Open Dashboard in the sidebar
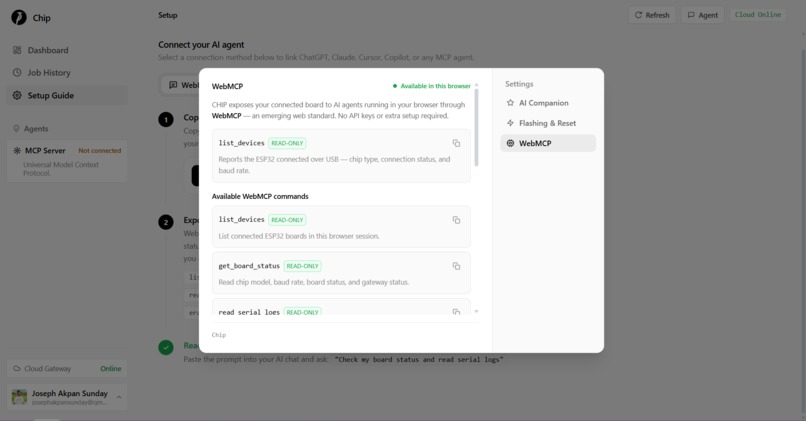Viewport: 806px width, 421px height. tap(67, 50)
